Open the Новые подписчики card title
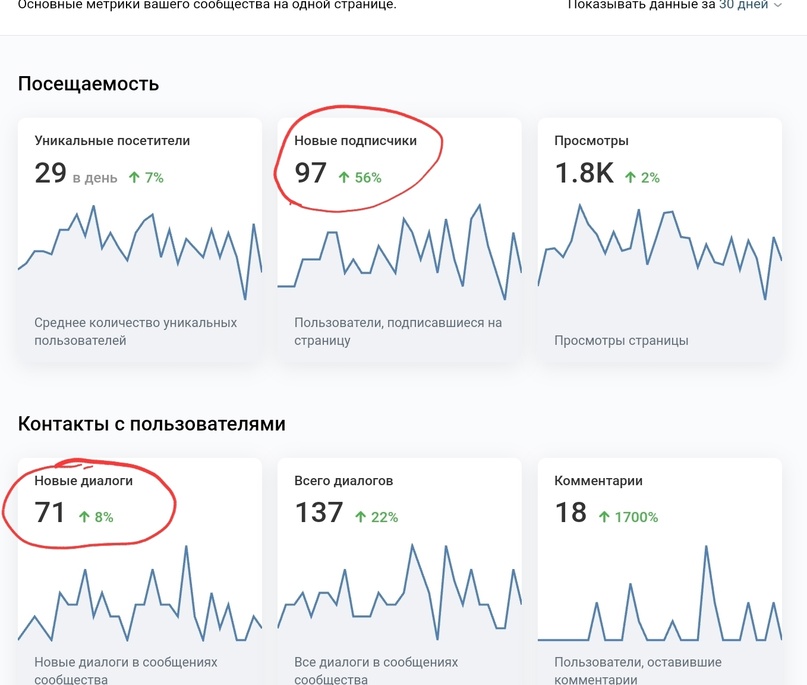This screenshot has height=685, width=807. point(355,141)
